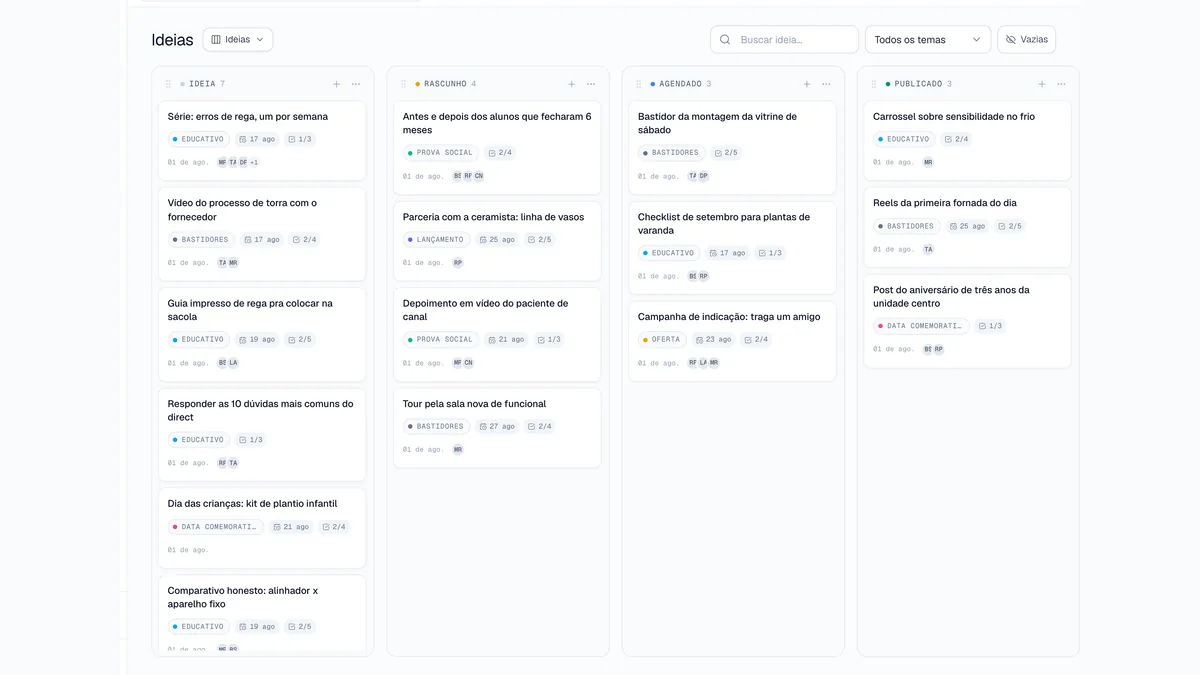Click the 19 ago date on Guia impresso card
Image resolution: width=1200 pixels, height=675 pixels.
[x=258, y=340]
